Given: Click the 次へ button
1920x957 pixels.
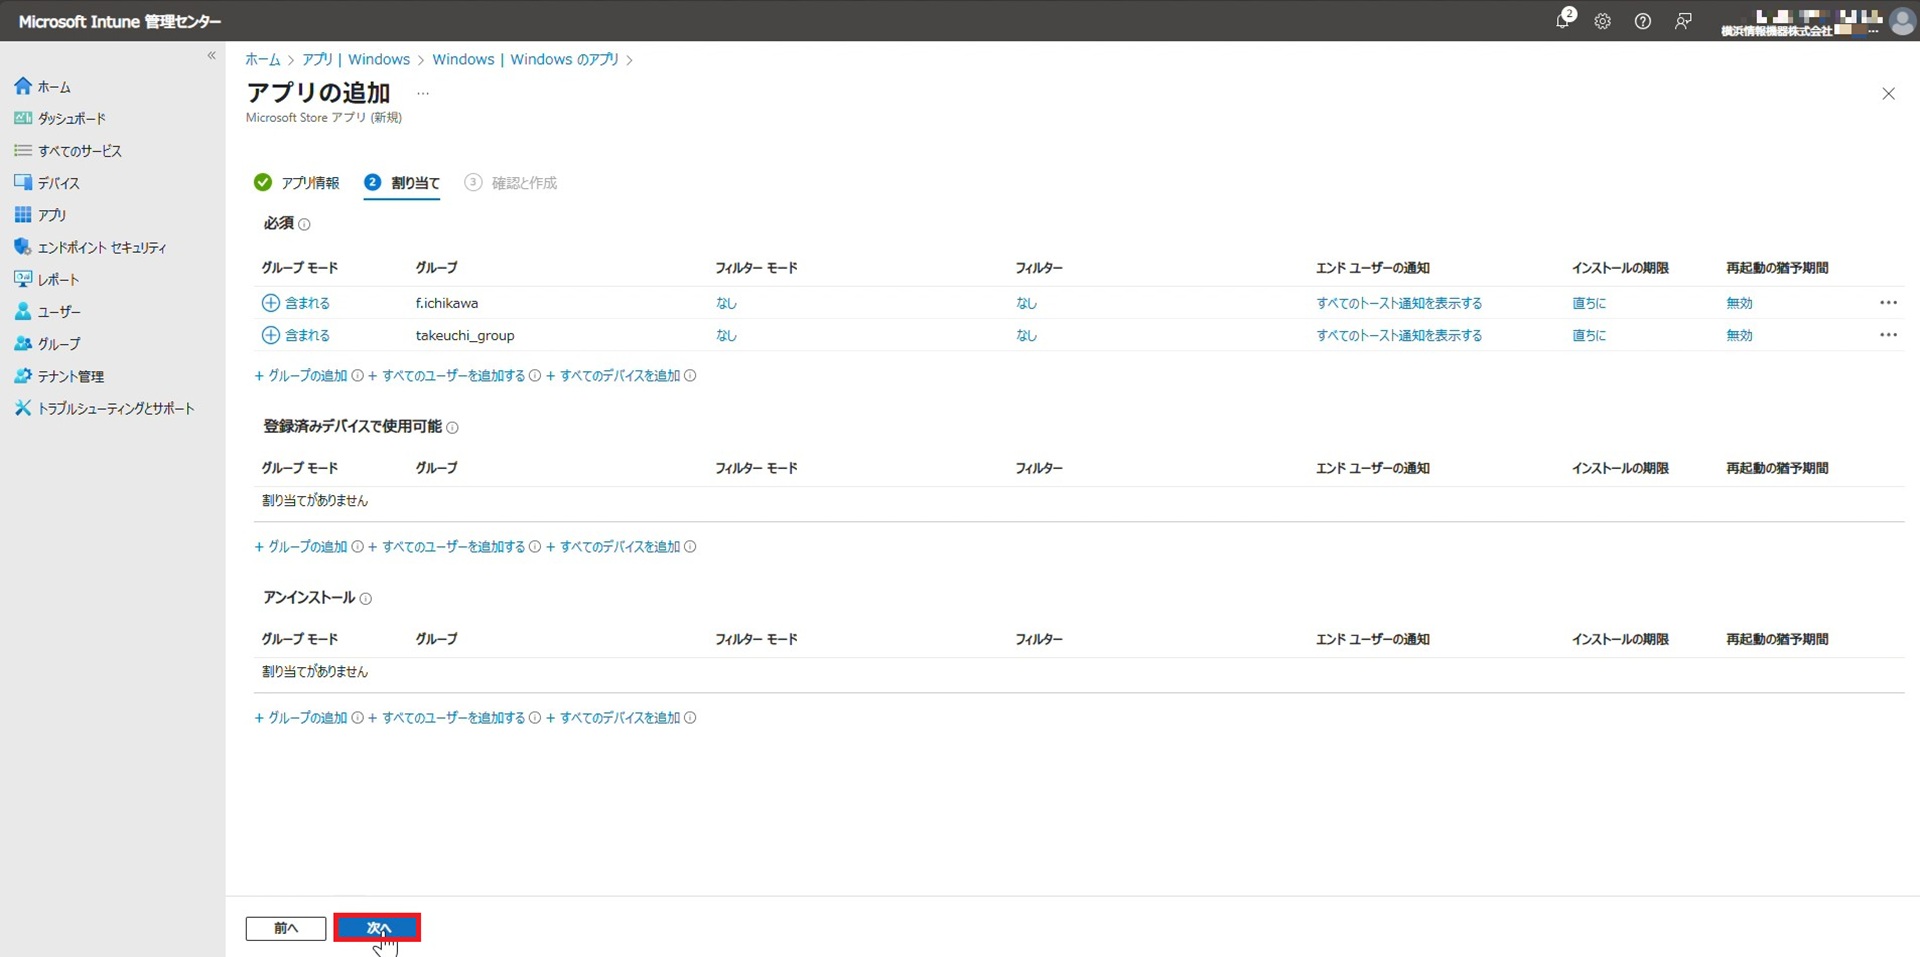Looking at the screenshot, I should [x=377, y=928].
